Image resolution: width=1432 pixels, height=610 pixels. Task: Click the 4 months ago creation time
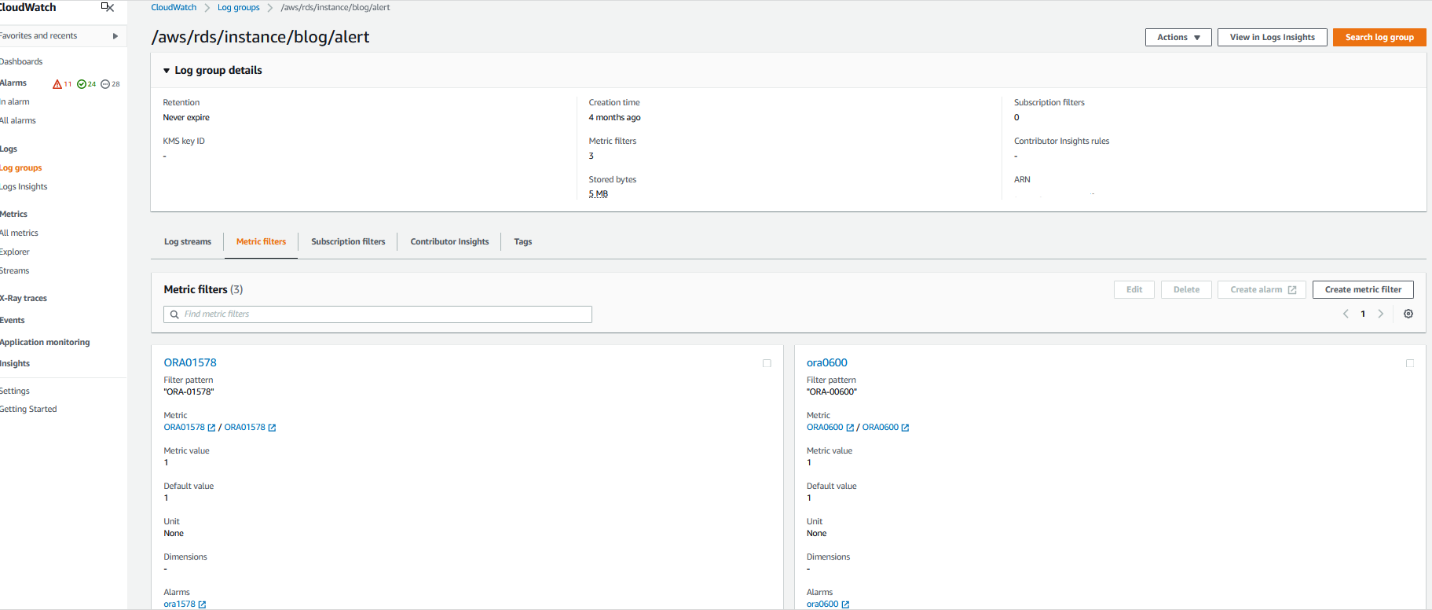coord(615,117)
